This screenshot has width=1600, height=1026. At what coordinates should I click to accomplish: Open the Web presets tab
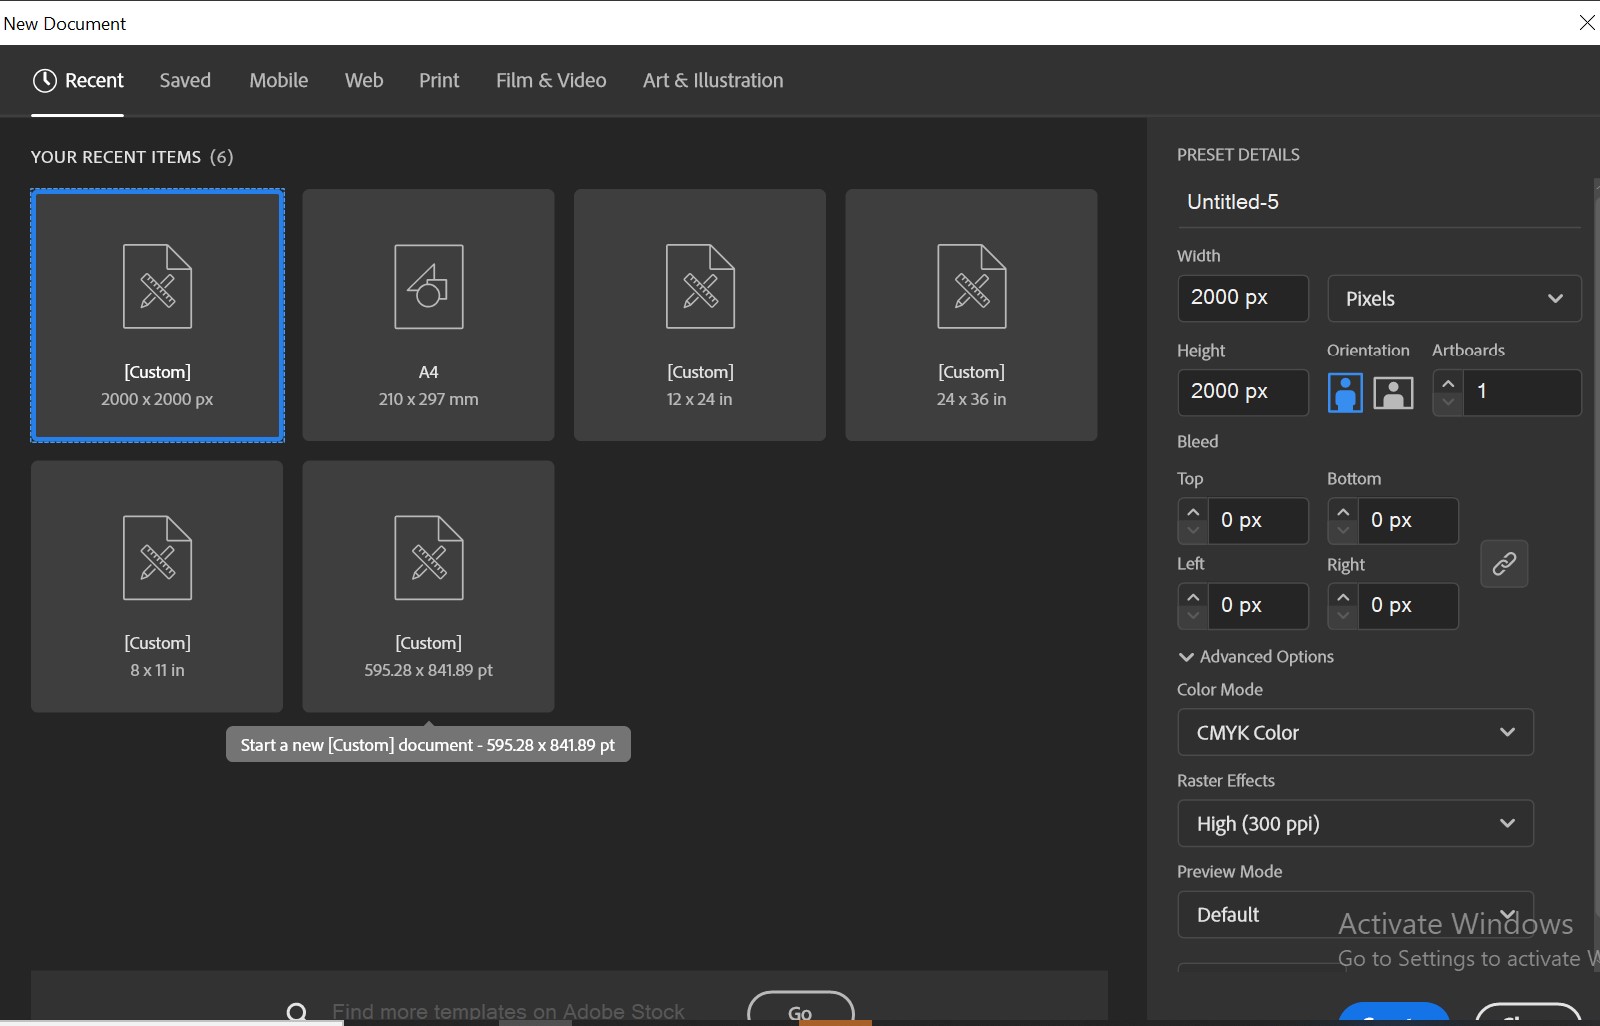(x=364, y=80)
